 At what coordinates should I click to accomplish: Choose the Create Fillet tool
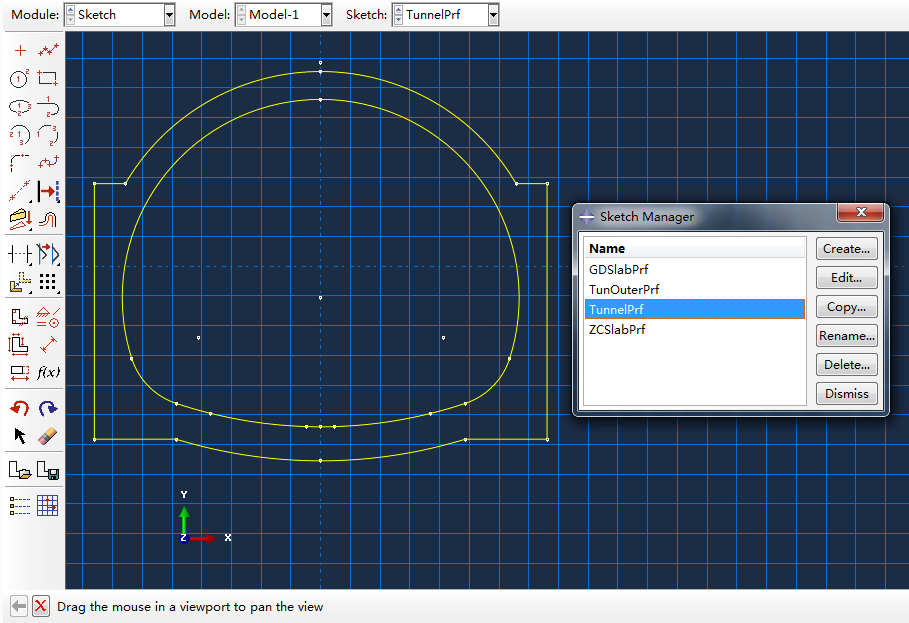click(19, 162)
